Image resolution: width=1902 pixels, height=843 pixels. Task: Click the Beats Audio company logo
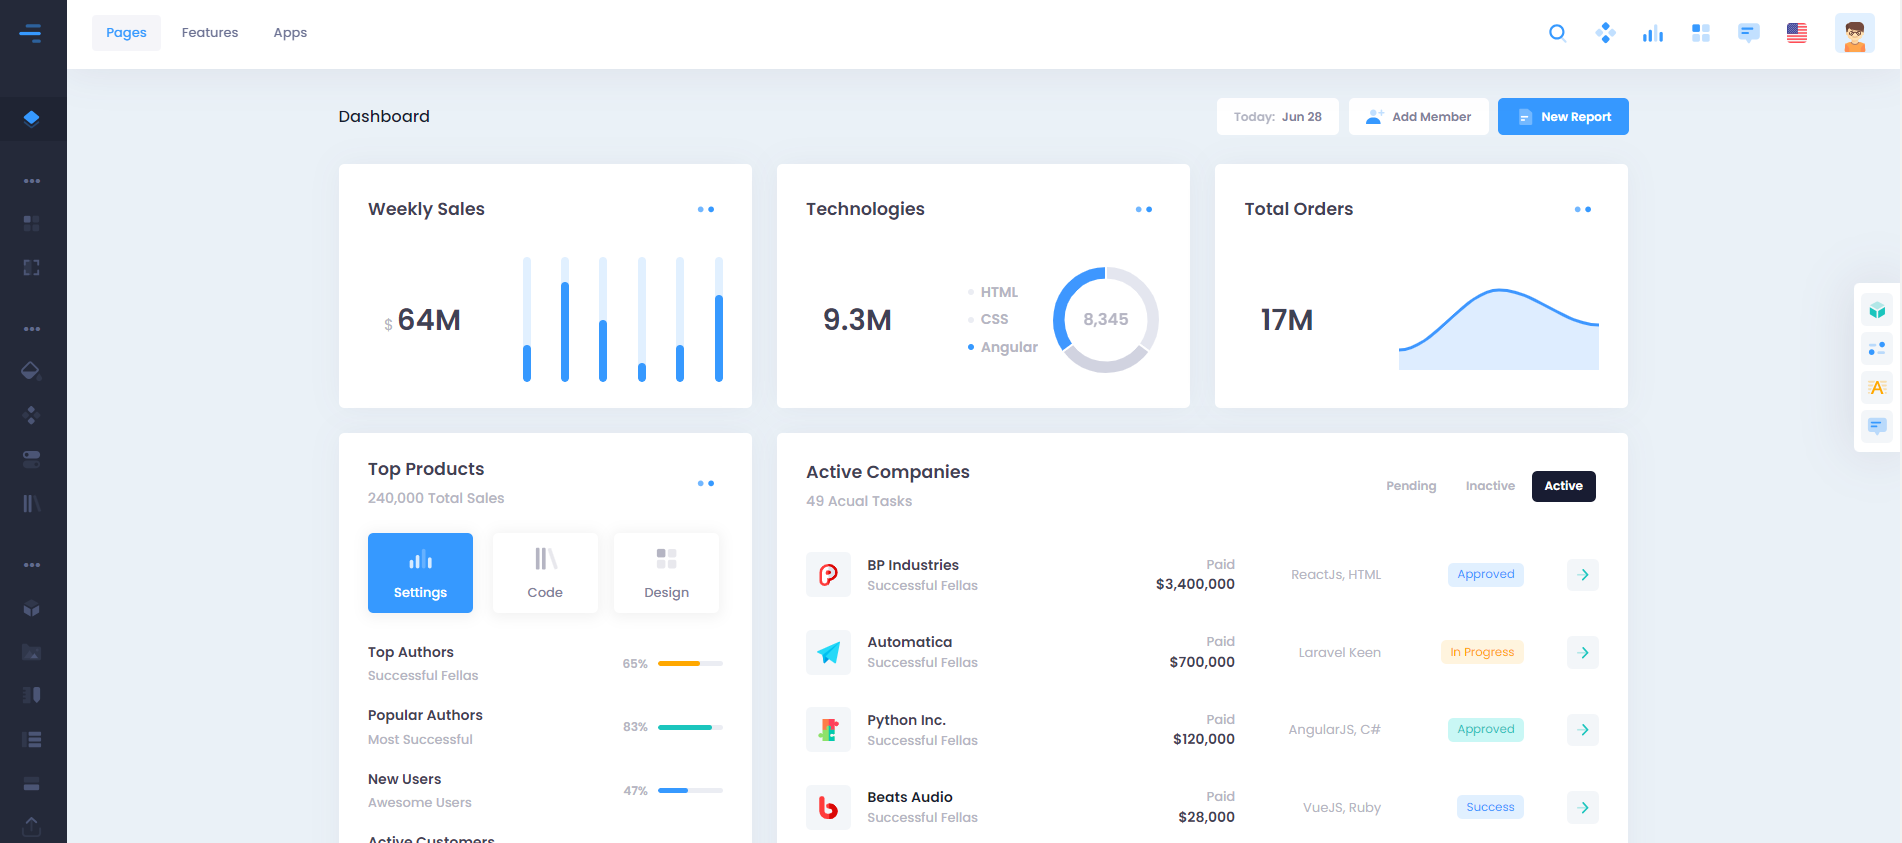pyautogui.click(x=829, y=808)
